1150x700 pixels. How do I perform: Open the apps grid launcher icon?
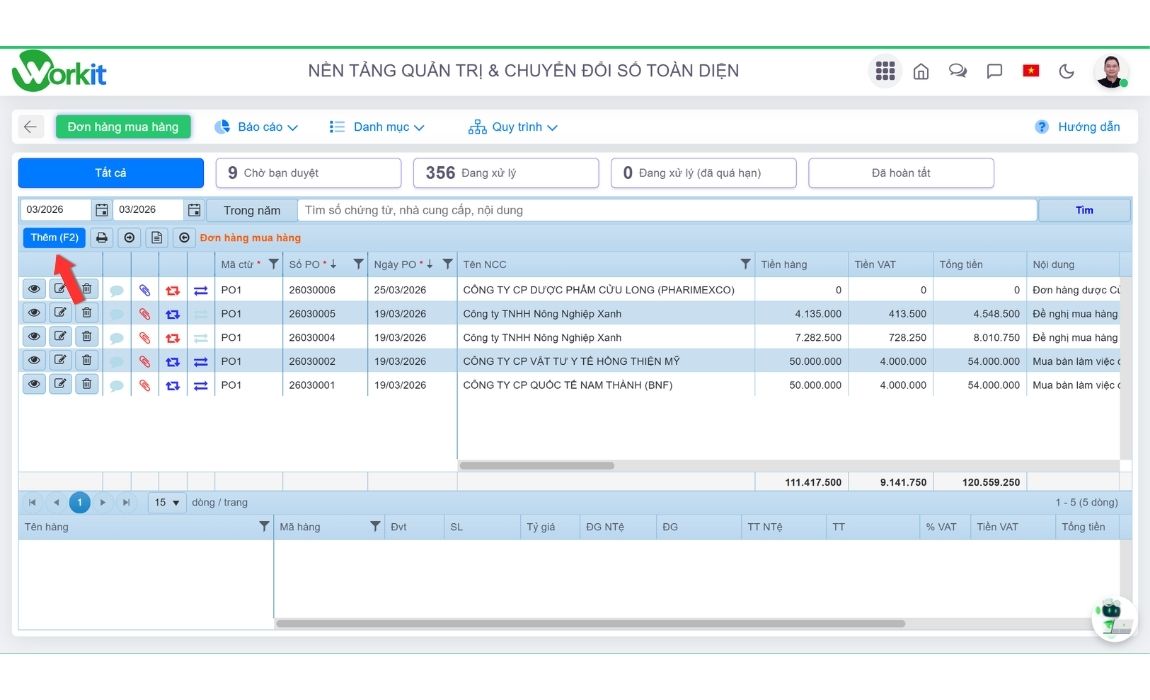(884, 71)
